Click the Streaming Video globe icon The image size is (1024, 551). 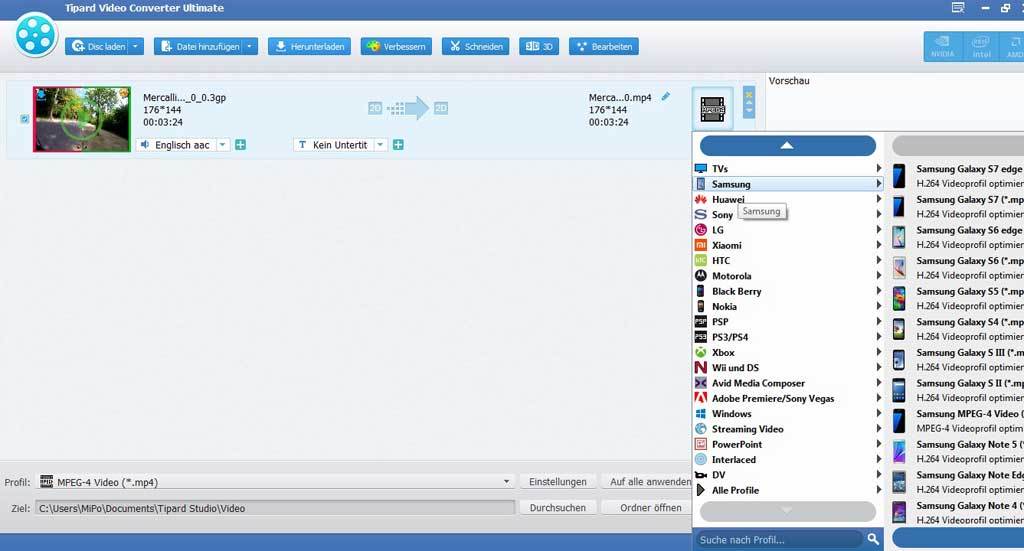click(x=701, y=429)
